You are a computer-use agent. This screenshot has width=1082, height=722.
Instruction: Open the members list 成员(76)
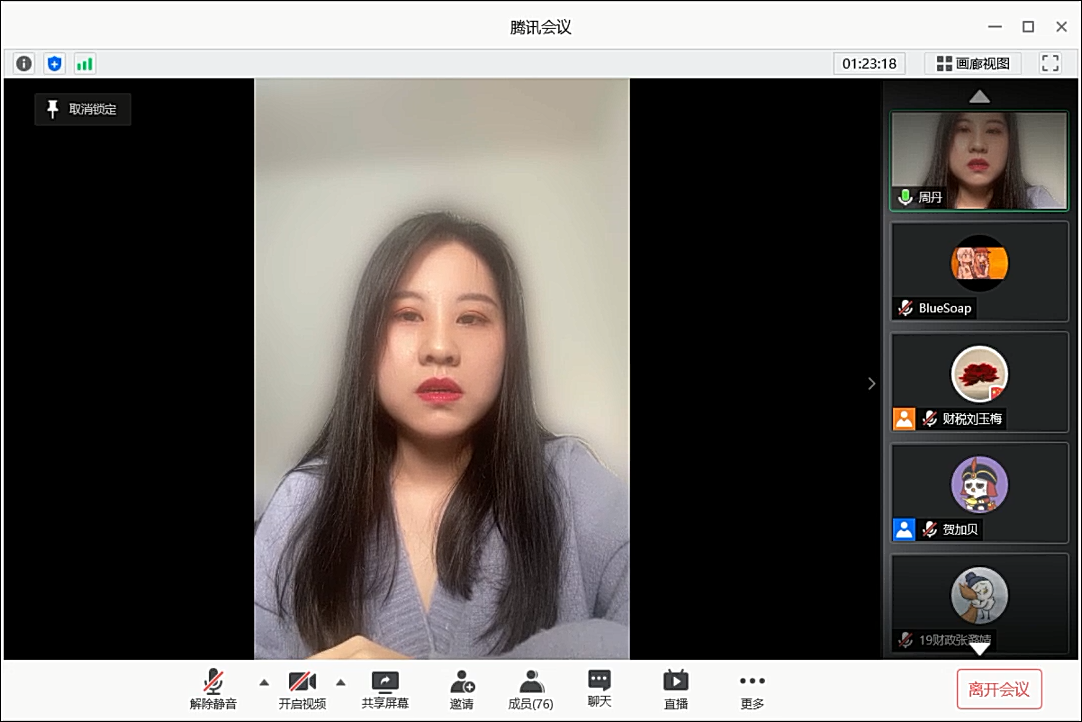click(x=531, y=690)
